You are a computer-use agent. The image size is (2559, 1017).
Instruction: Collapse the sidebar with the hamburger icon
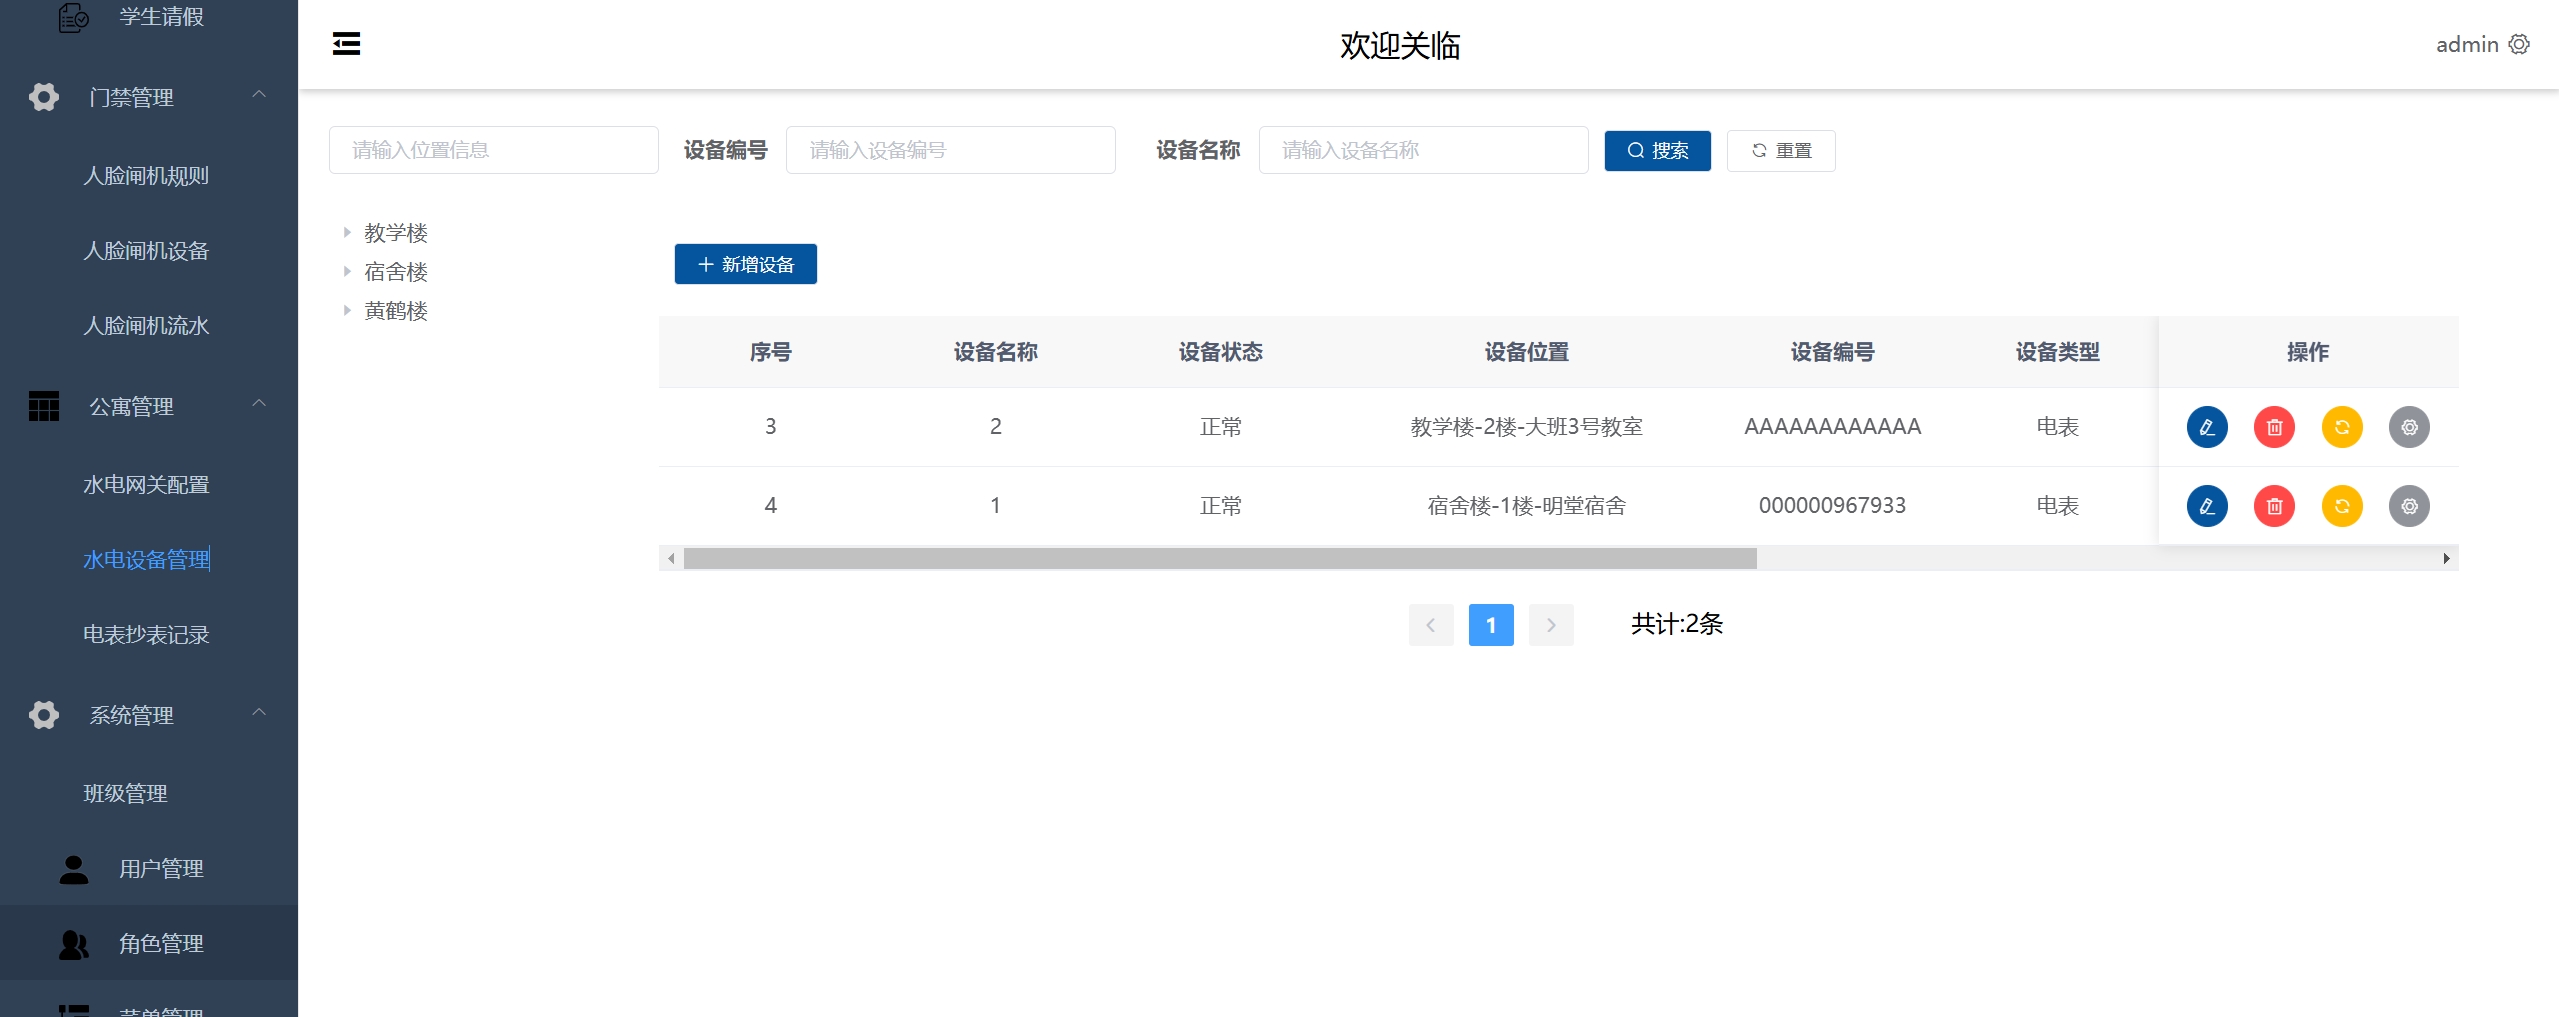(x=346, y=44)
